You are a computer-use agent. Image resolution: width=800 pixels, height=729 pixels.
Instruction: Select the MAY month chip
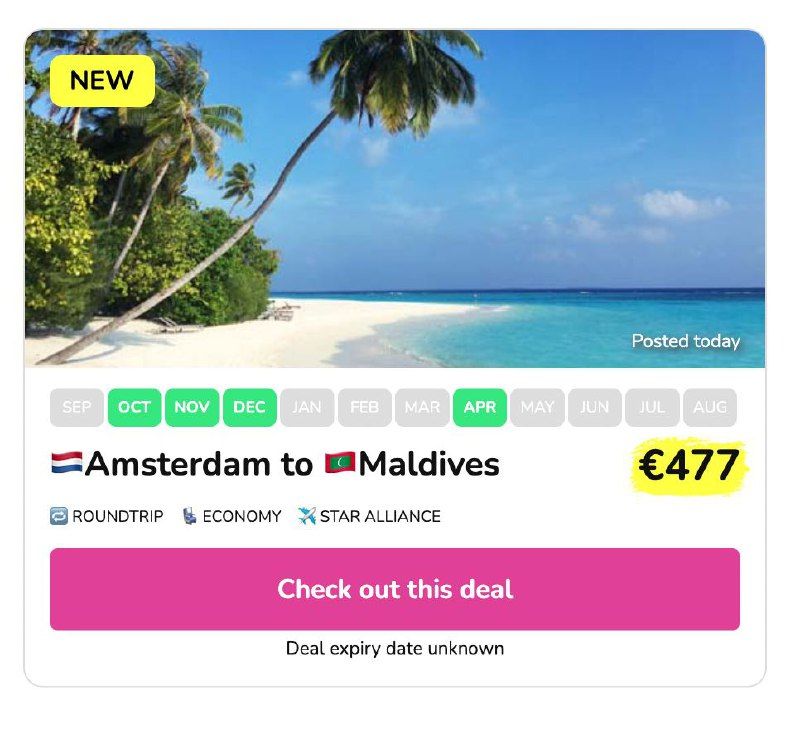pos(537,407)
